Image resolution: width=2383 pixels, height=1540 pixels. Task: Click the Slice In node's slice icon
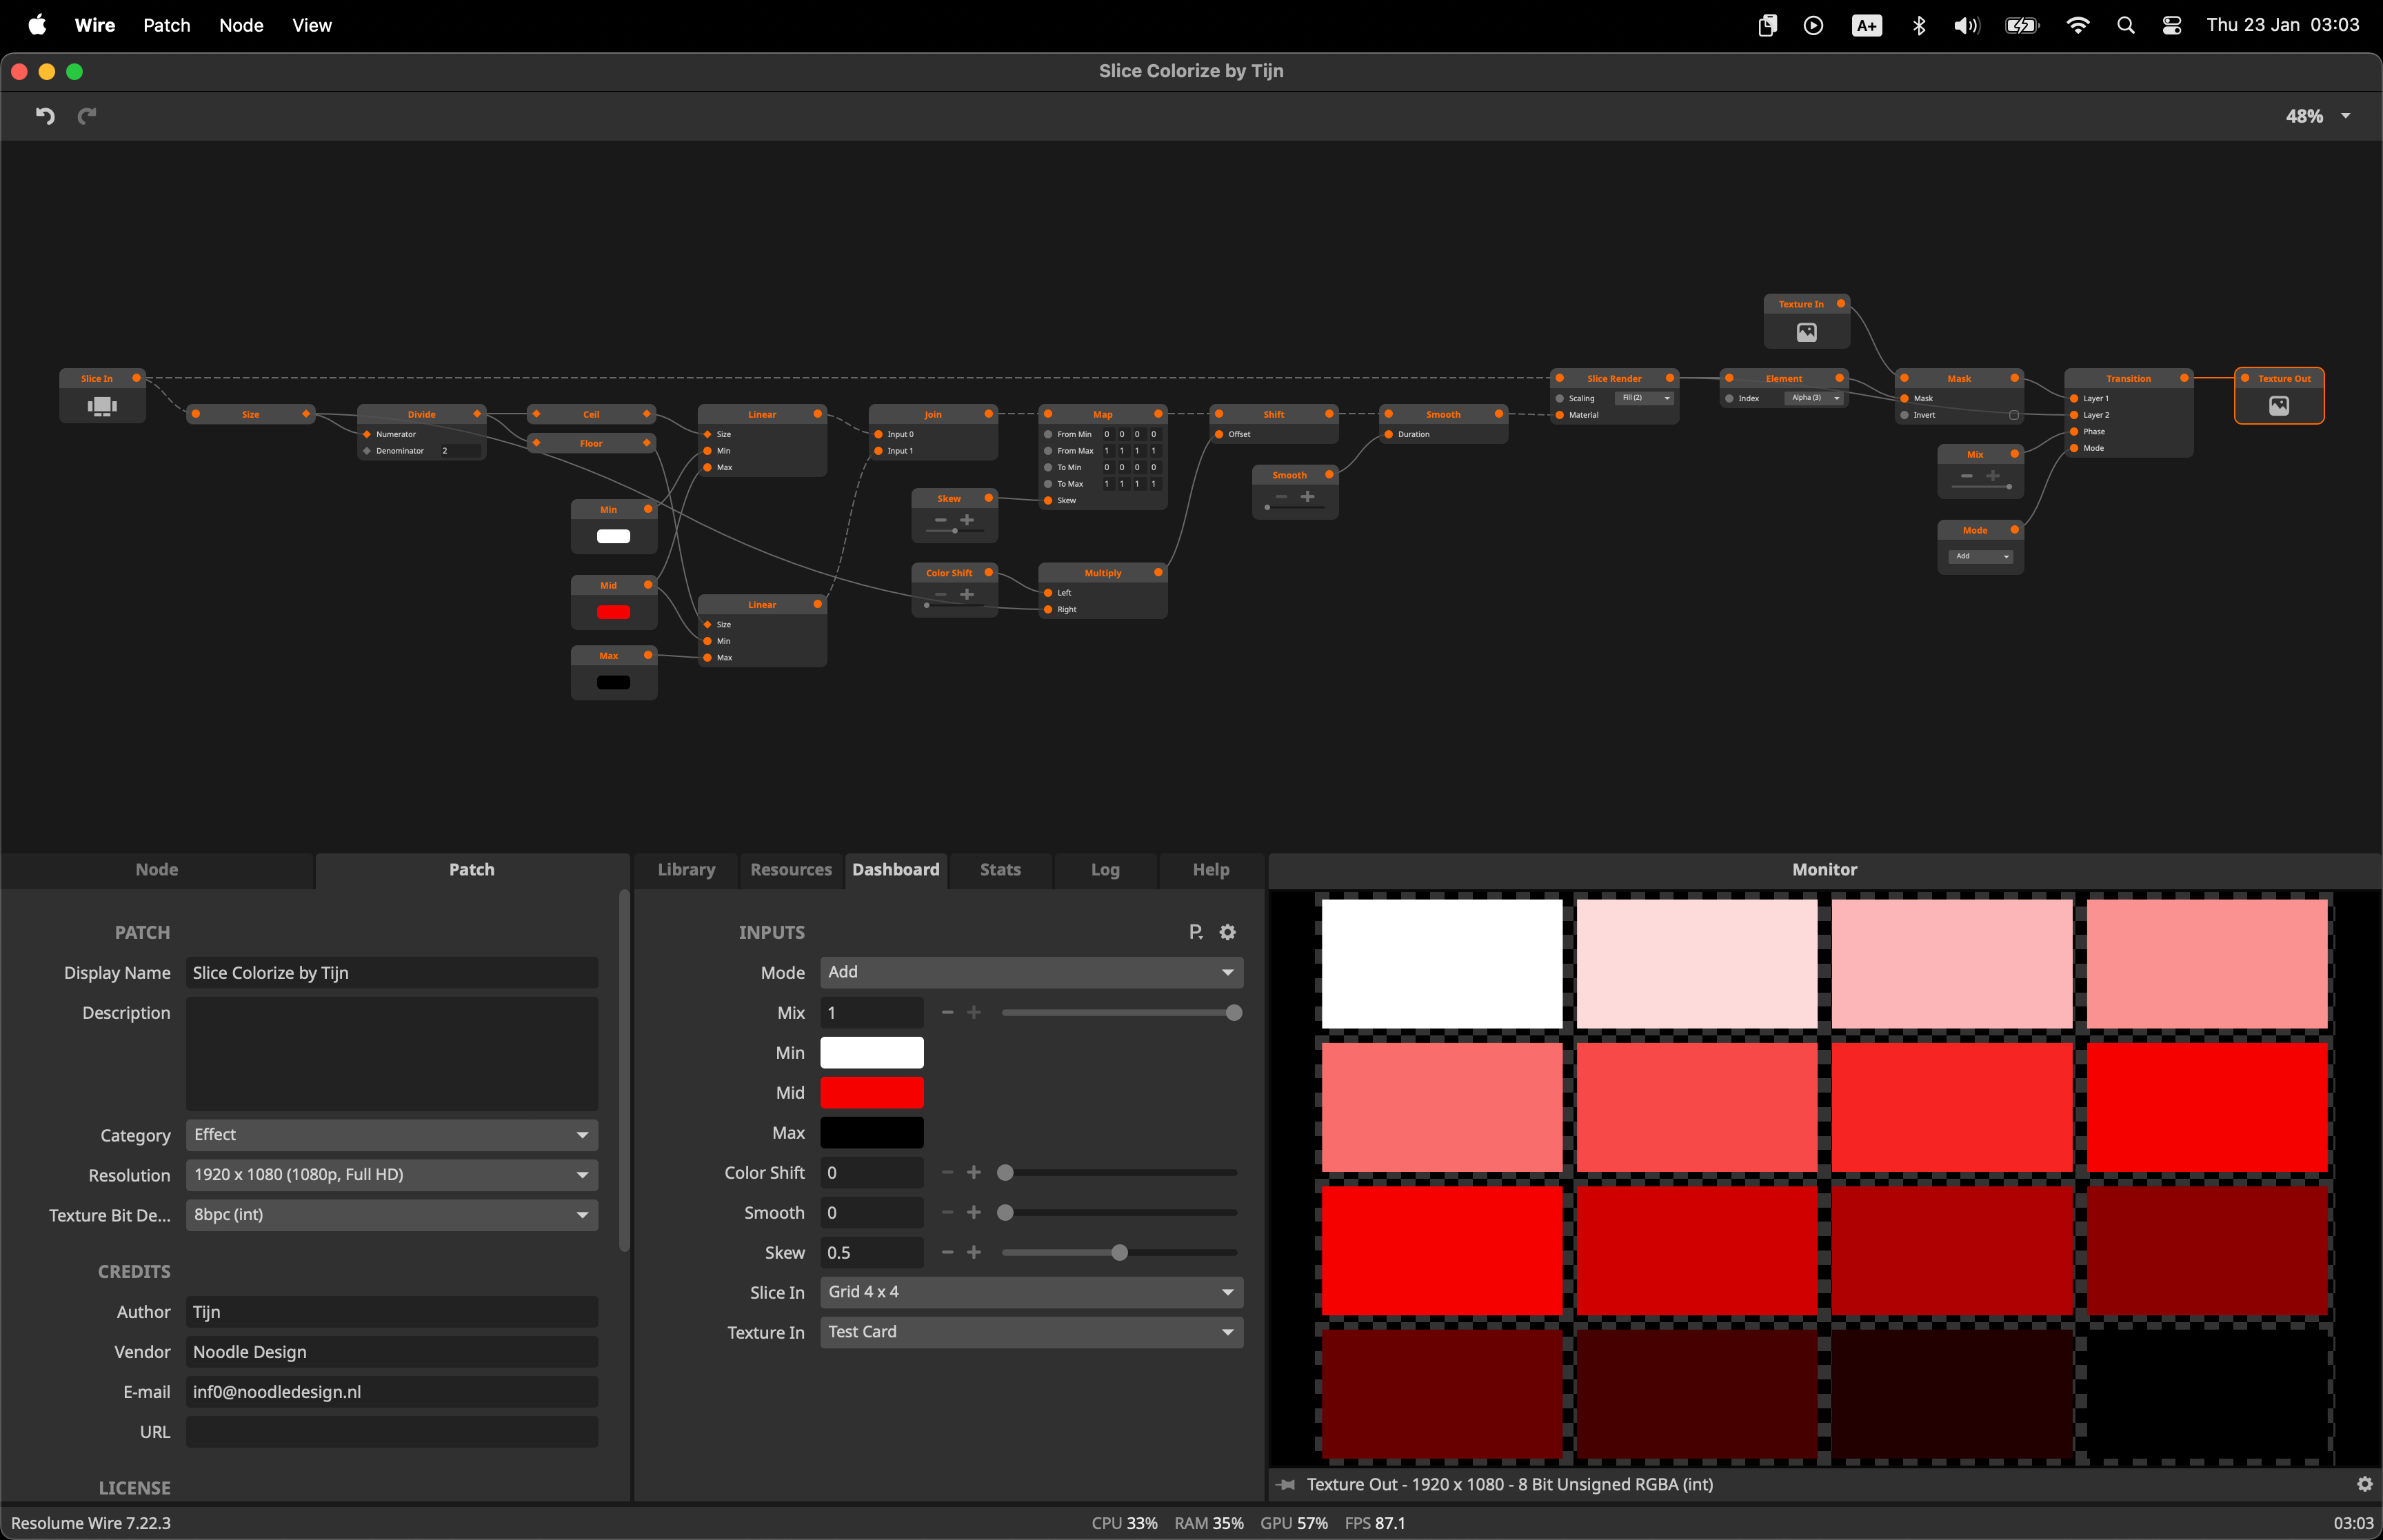click(102, 406)
